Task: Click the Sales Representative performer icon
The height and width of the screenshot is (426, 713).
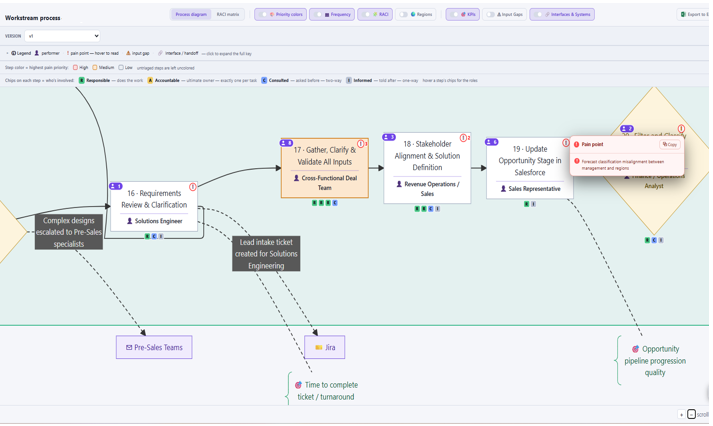Action: [x=503, y=189]
